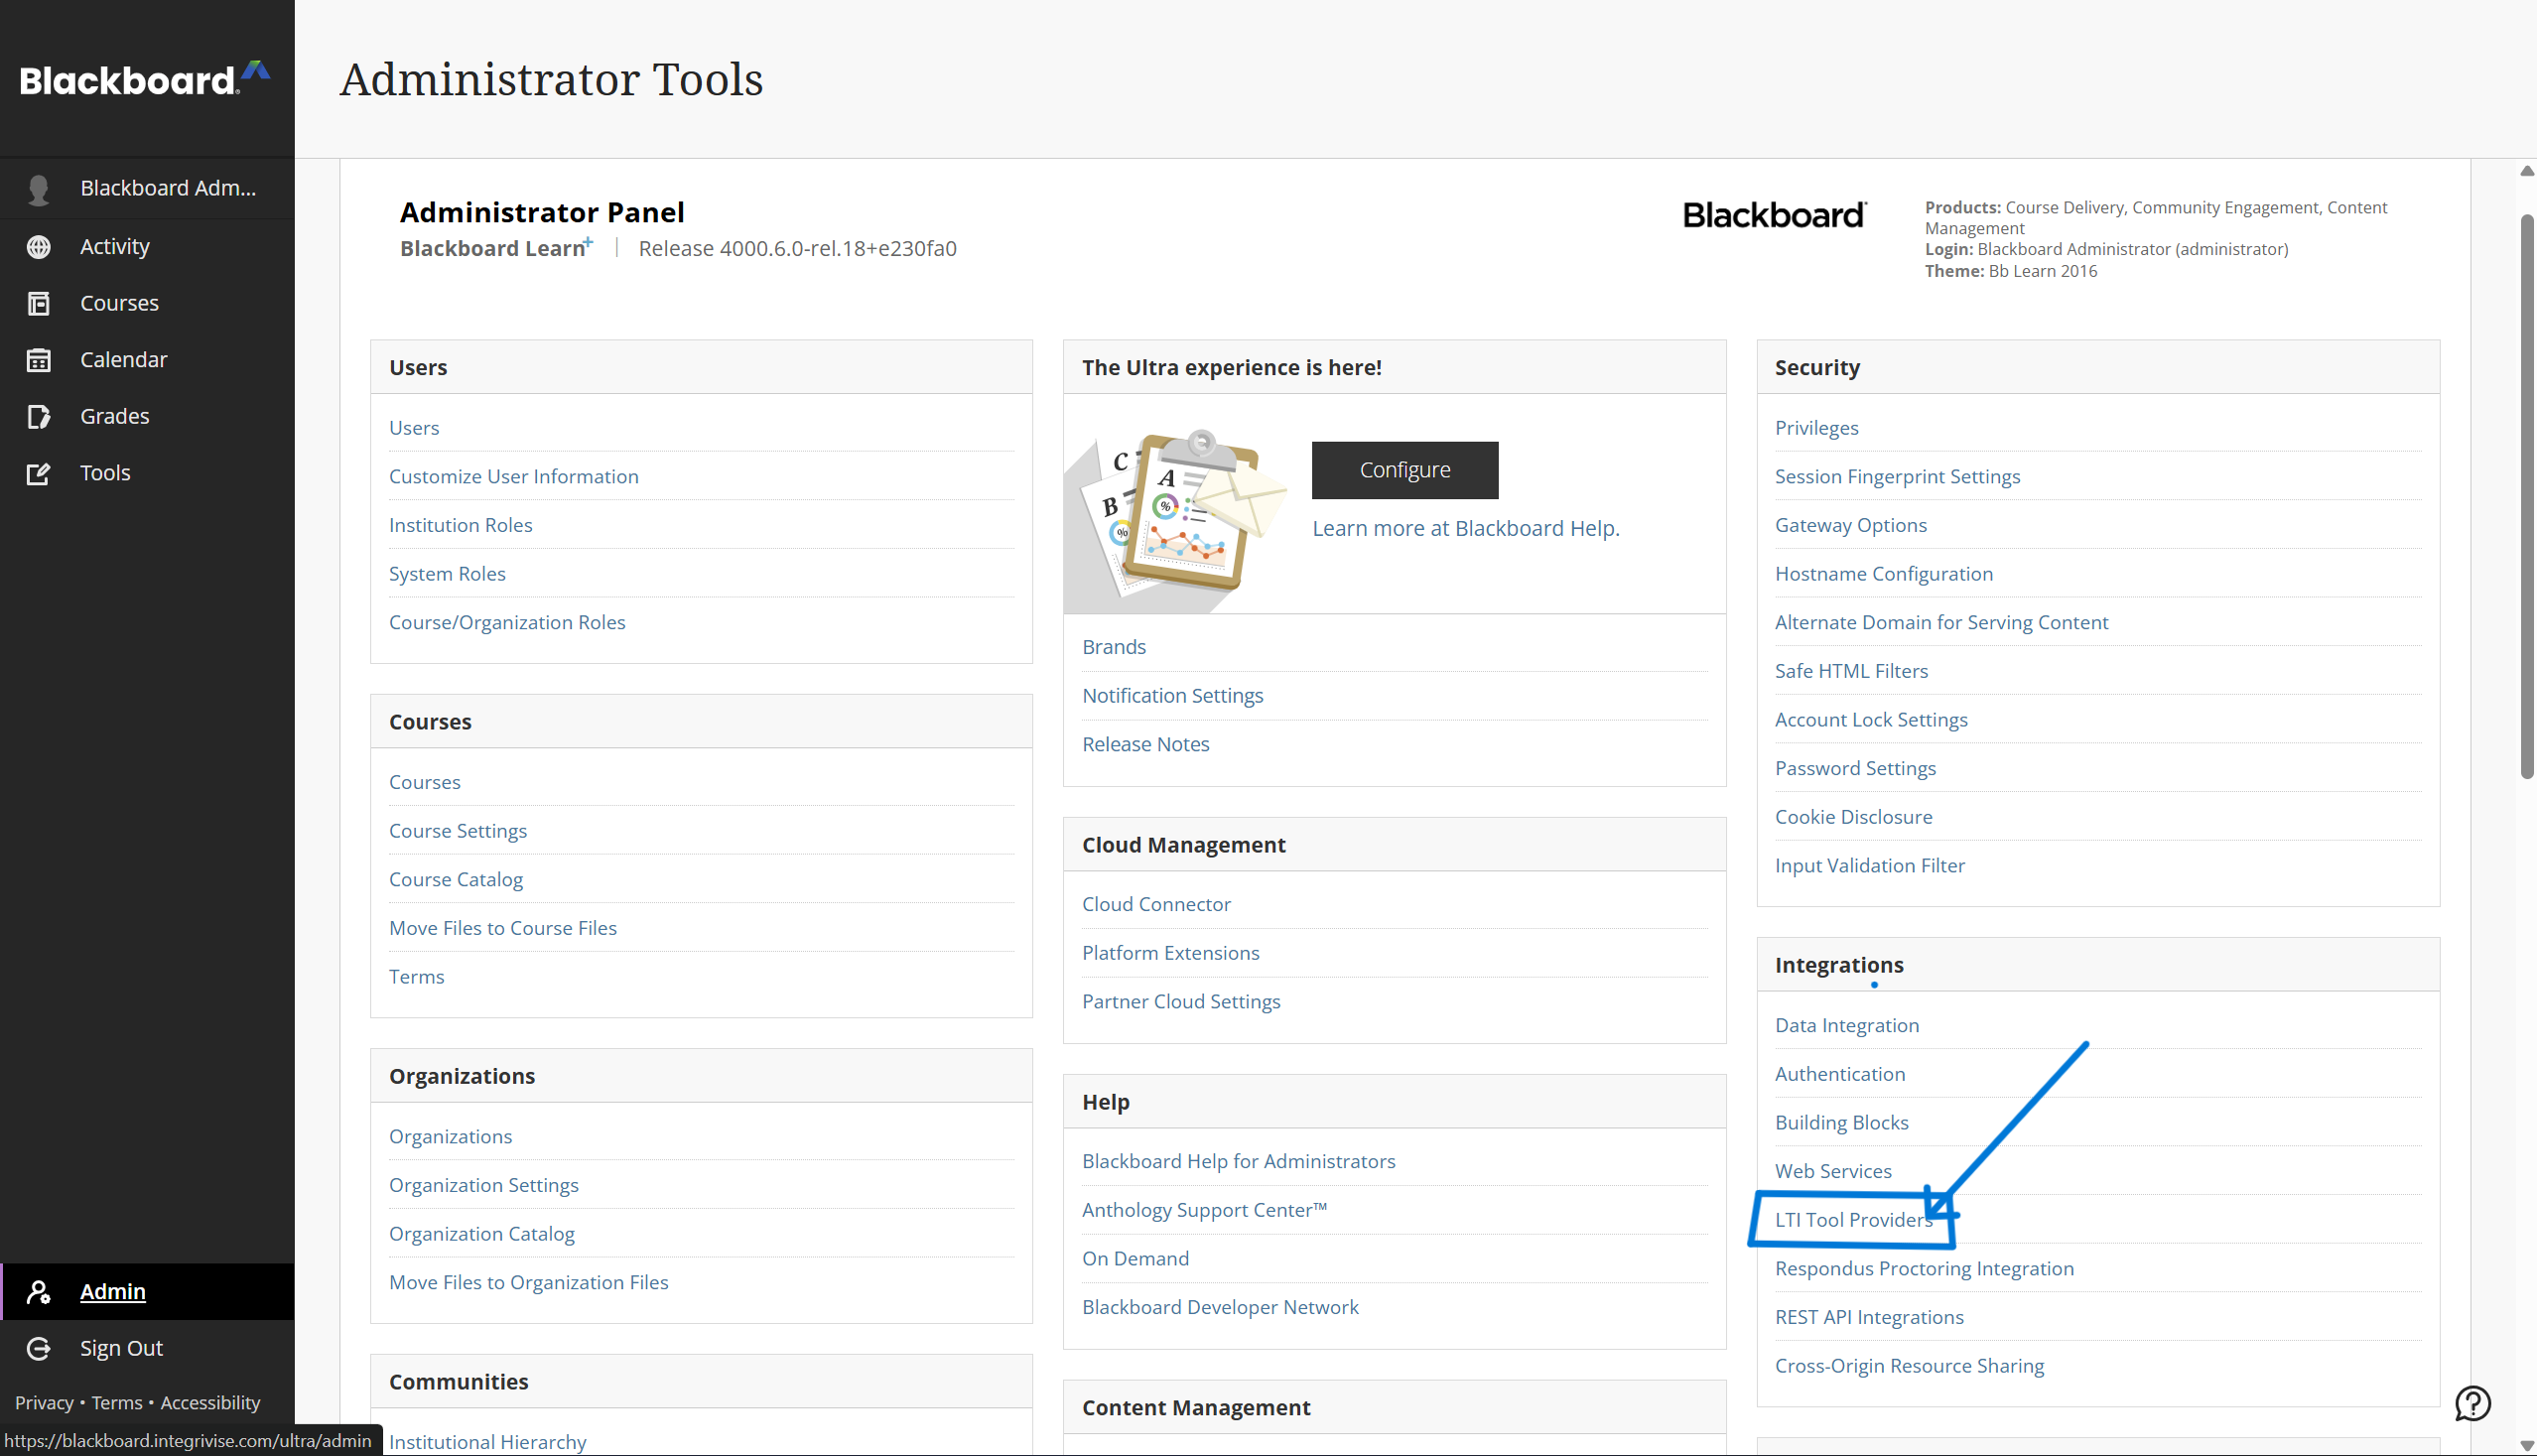Open Blackboard Help for Administrators
The width and height of the screenshot is (2537, 1456).
(x=1238, y=1161)
